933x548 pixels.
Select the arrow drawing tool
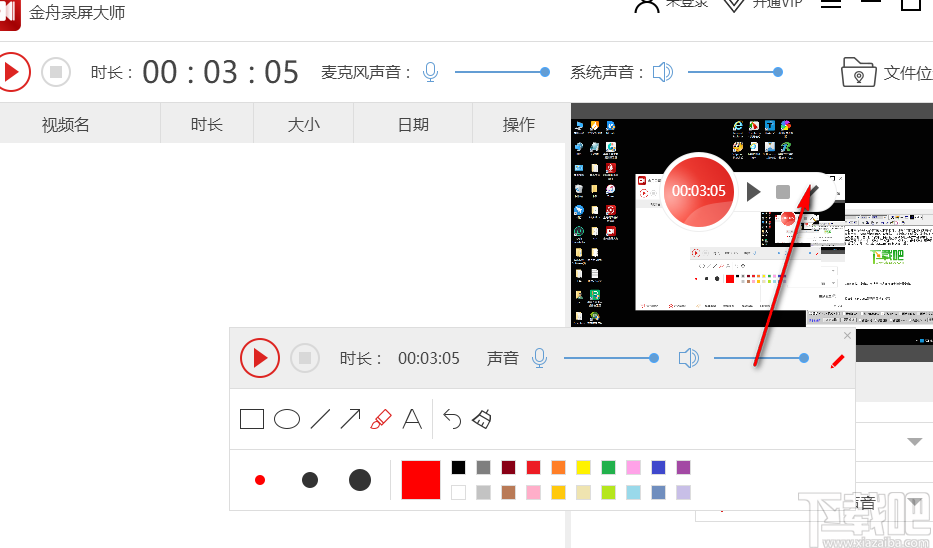(x=350, y=419)
